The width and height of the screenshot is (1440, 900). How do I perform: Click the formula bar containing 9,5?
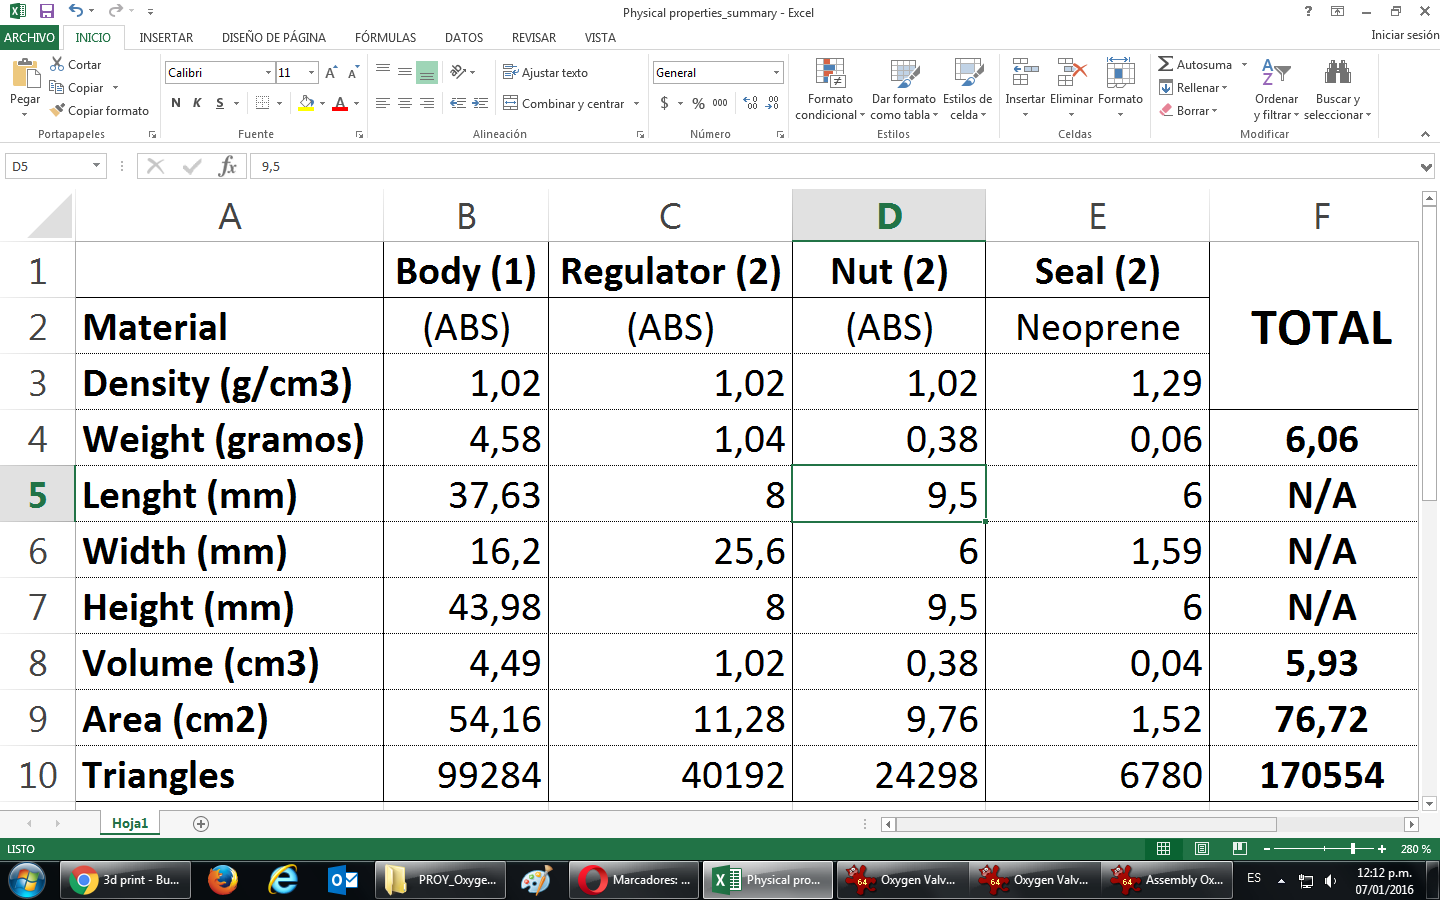835,166
